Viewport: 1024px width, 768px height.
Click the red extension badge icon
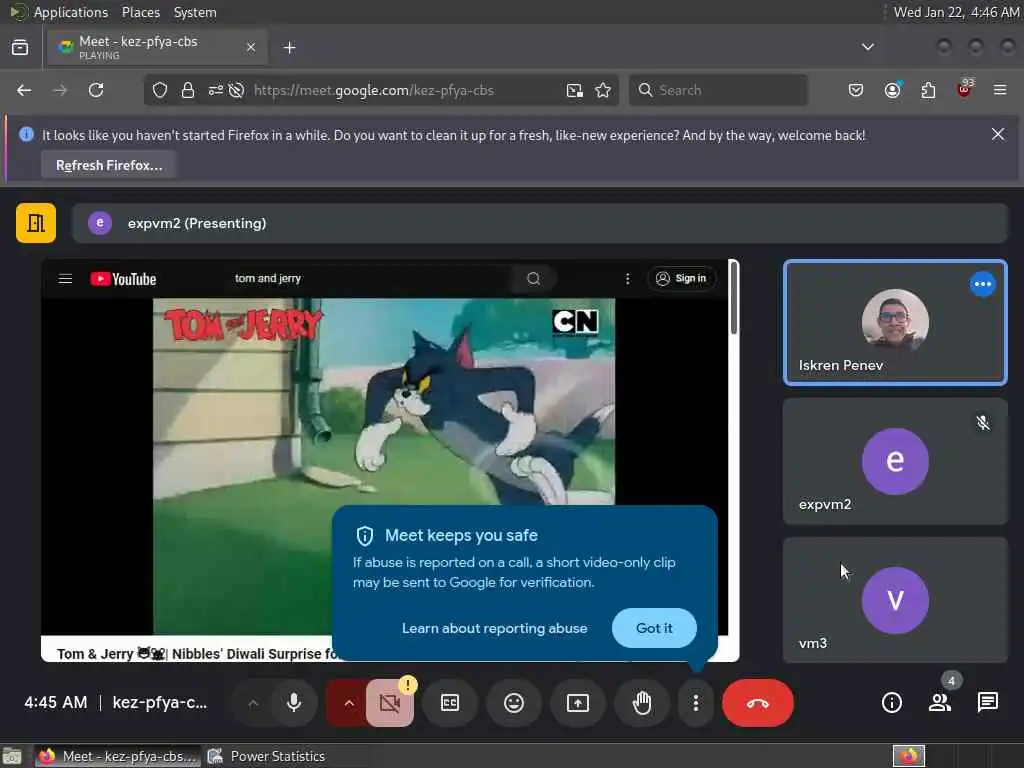click(x=964, y=89)
